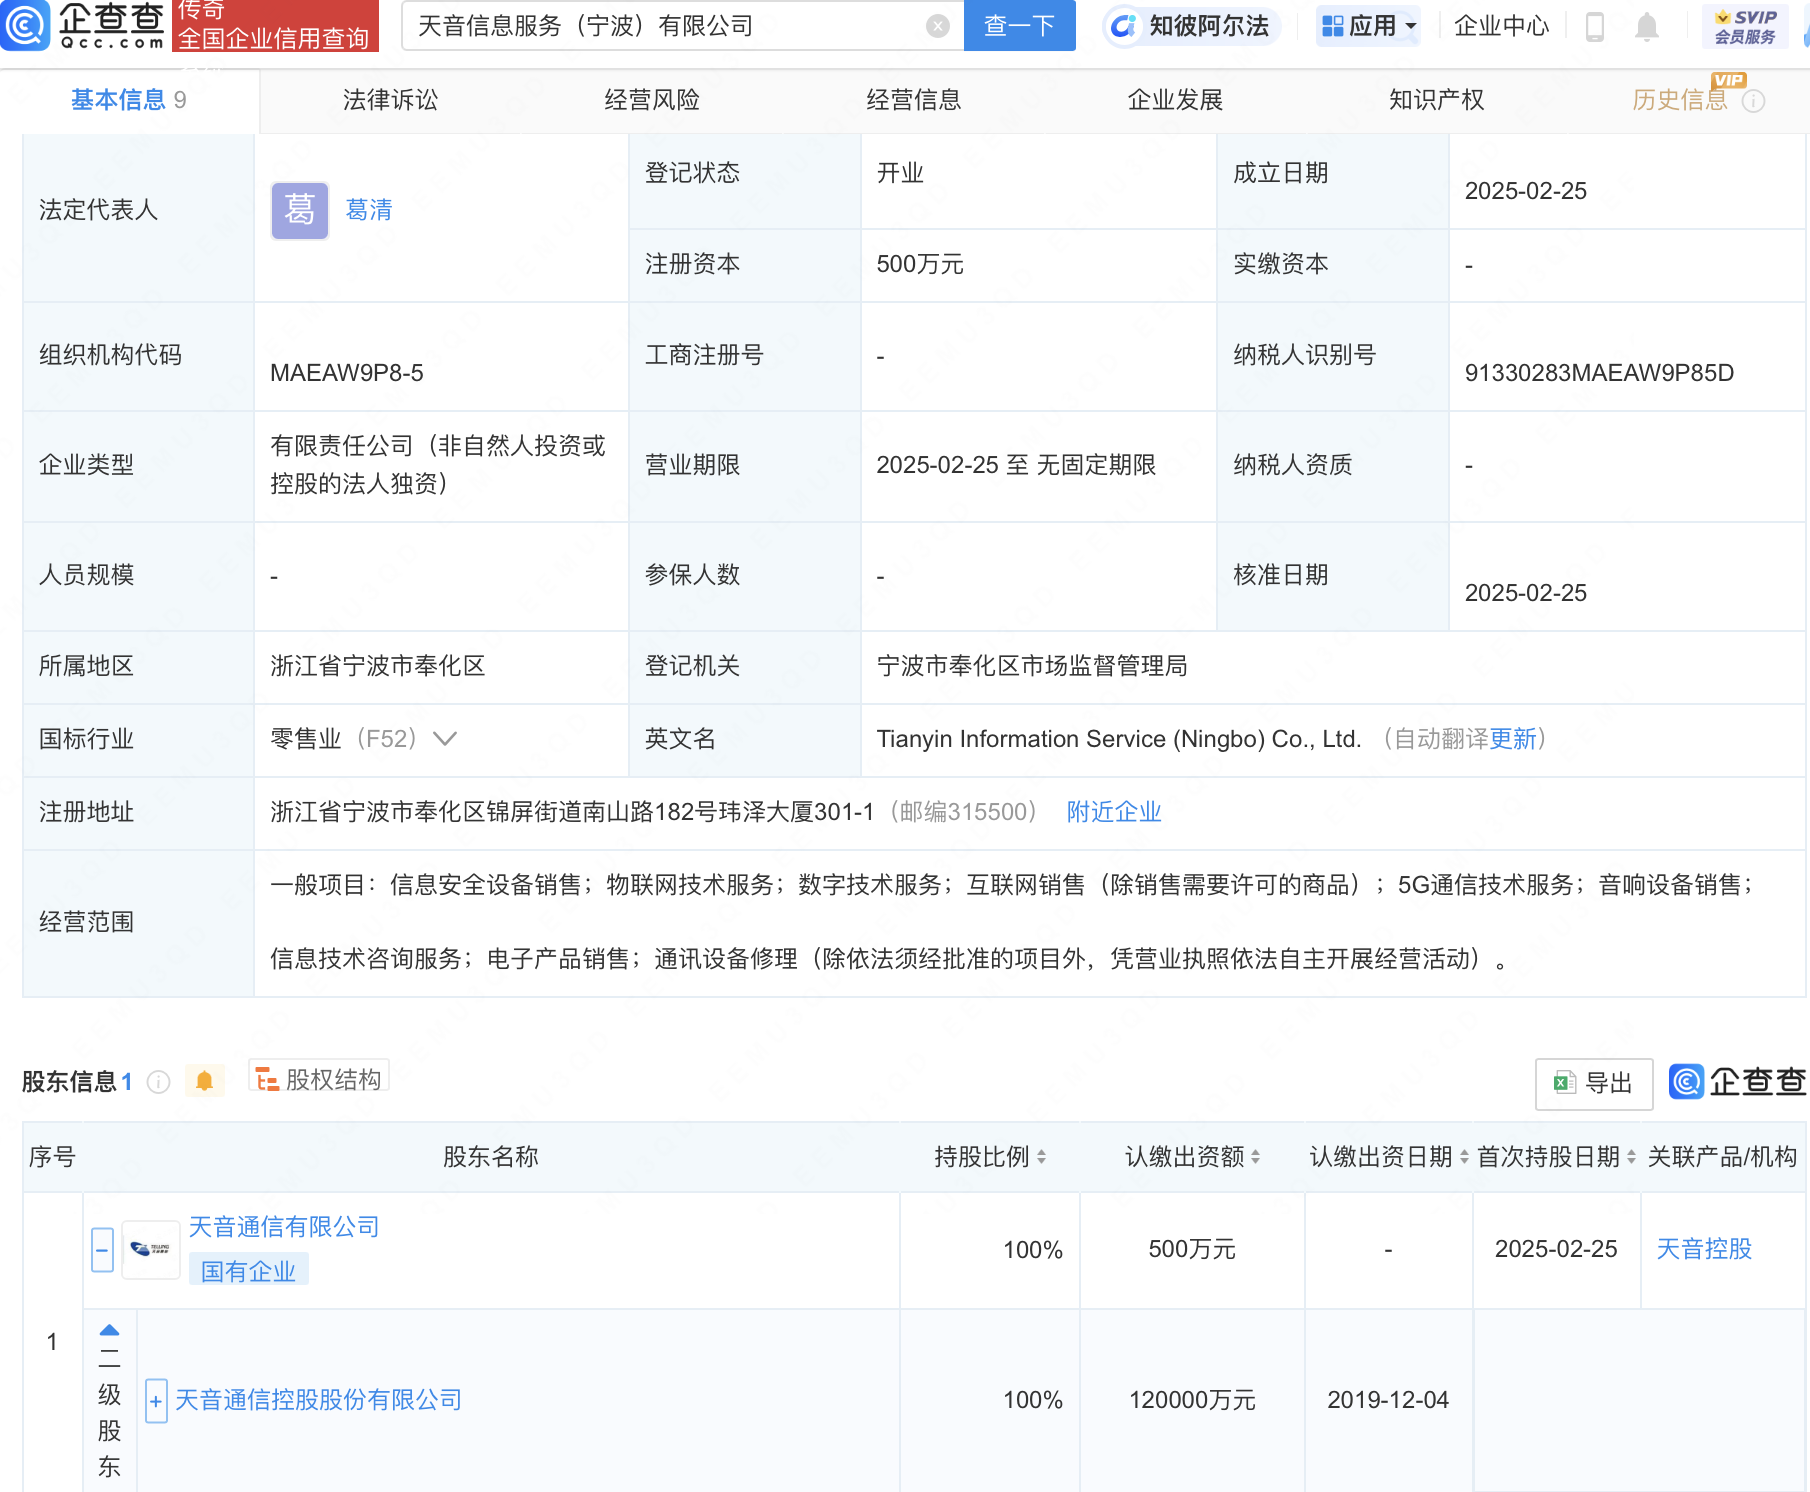Clear the search box text
Viewport: 1810px width, 1492px height.
pyautogui.click(x=937, y=26)
